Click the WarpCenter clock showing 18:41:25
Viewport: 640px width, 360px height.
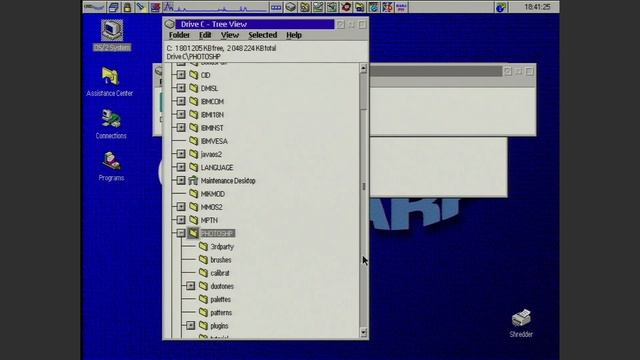(537, 7)
